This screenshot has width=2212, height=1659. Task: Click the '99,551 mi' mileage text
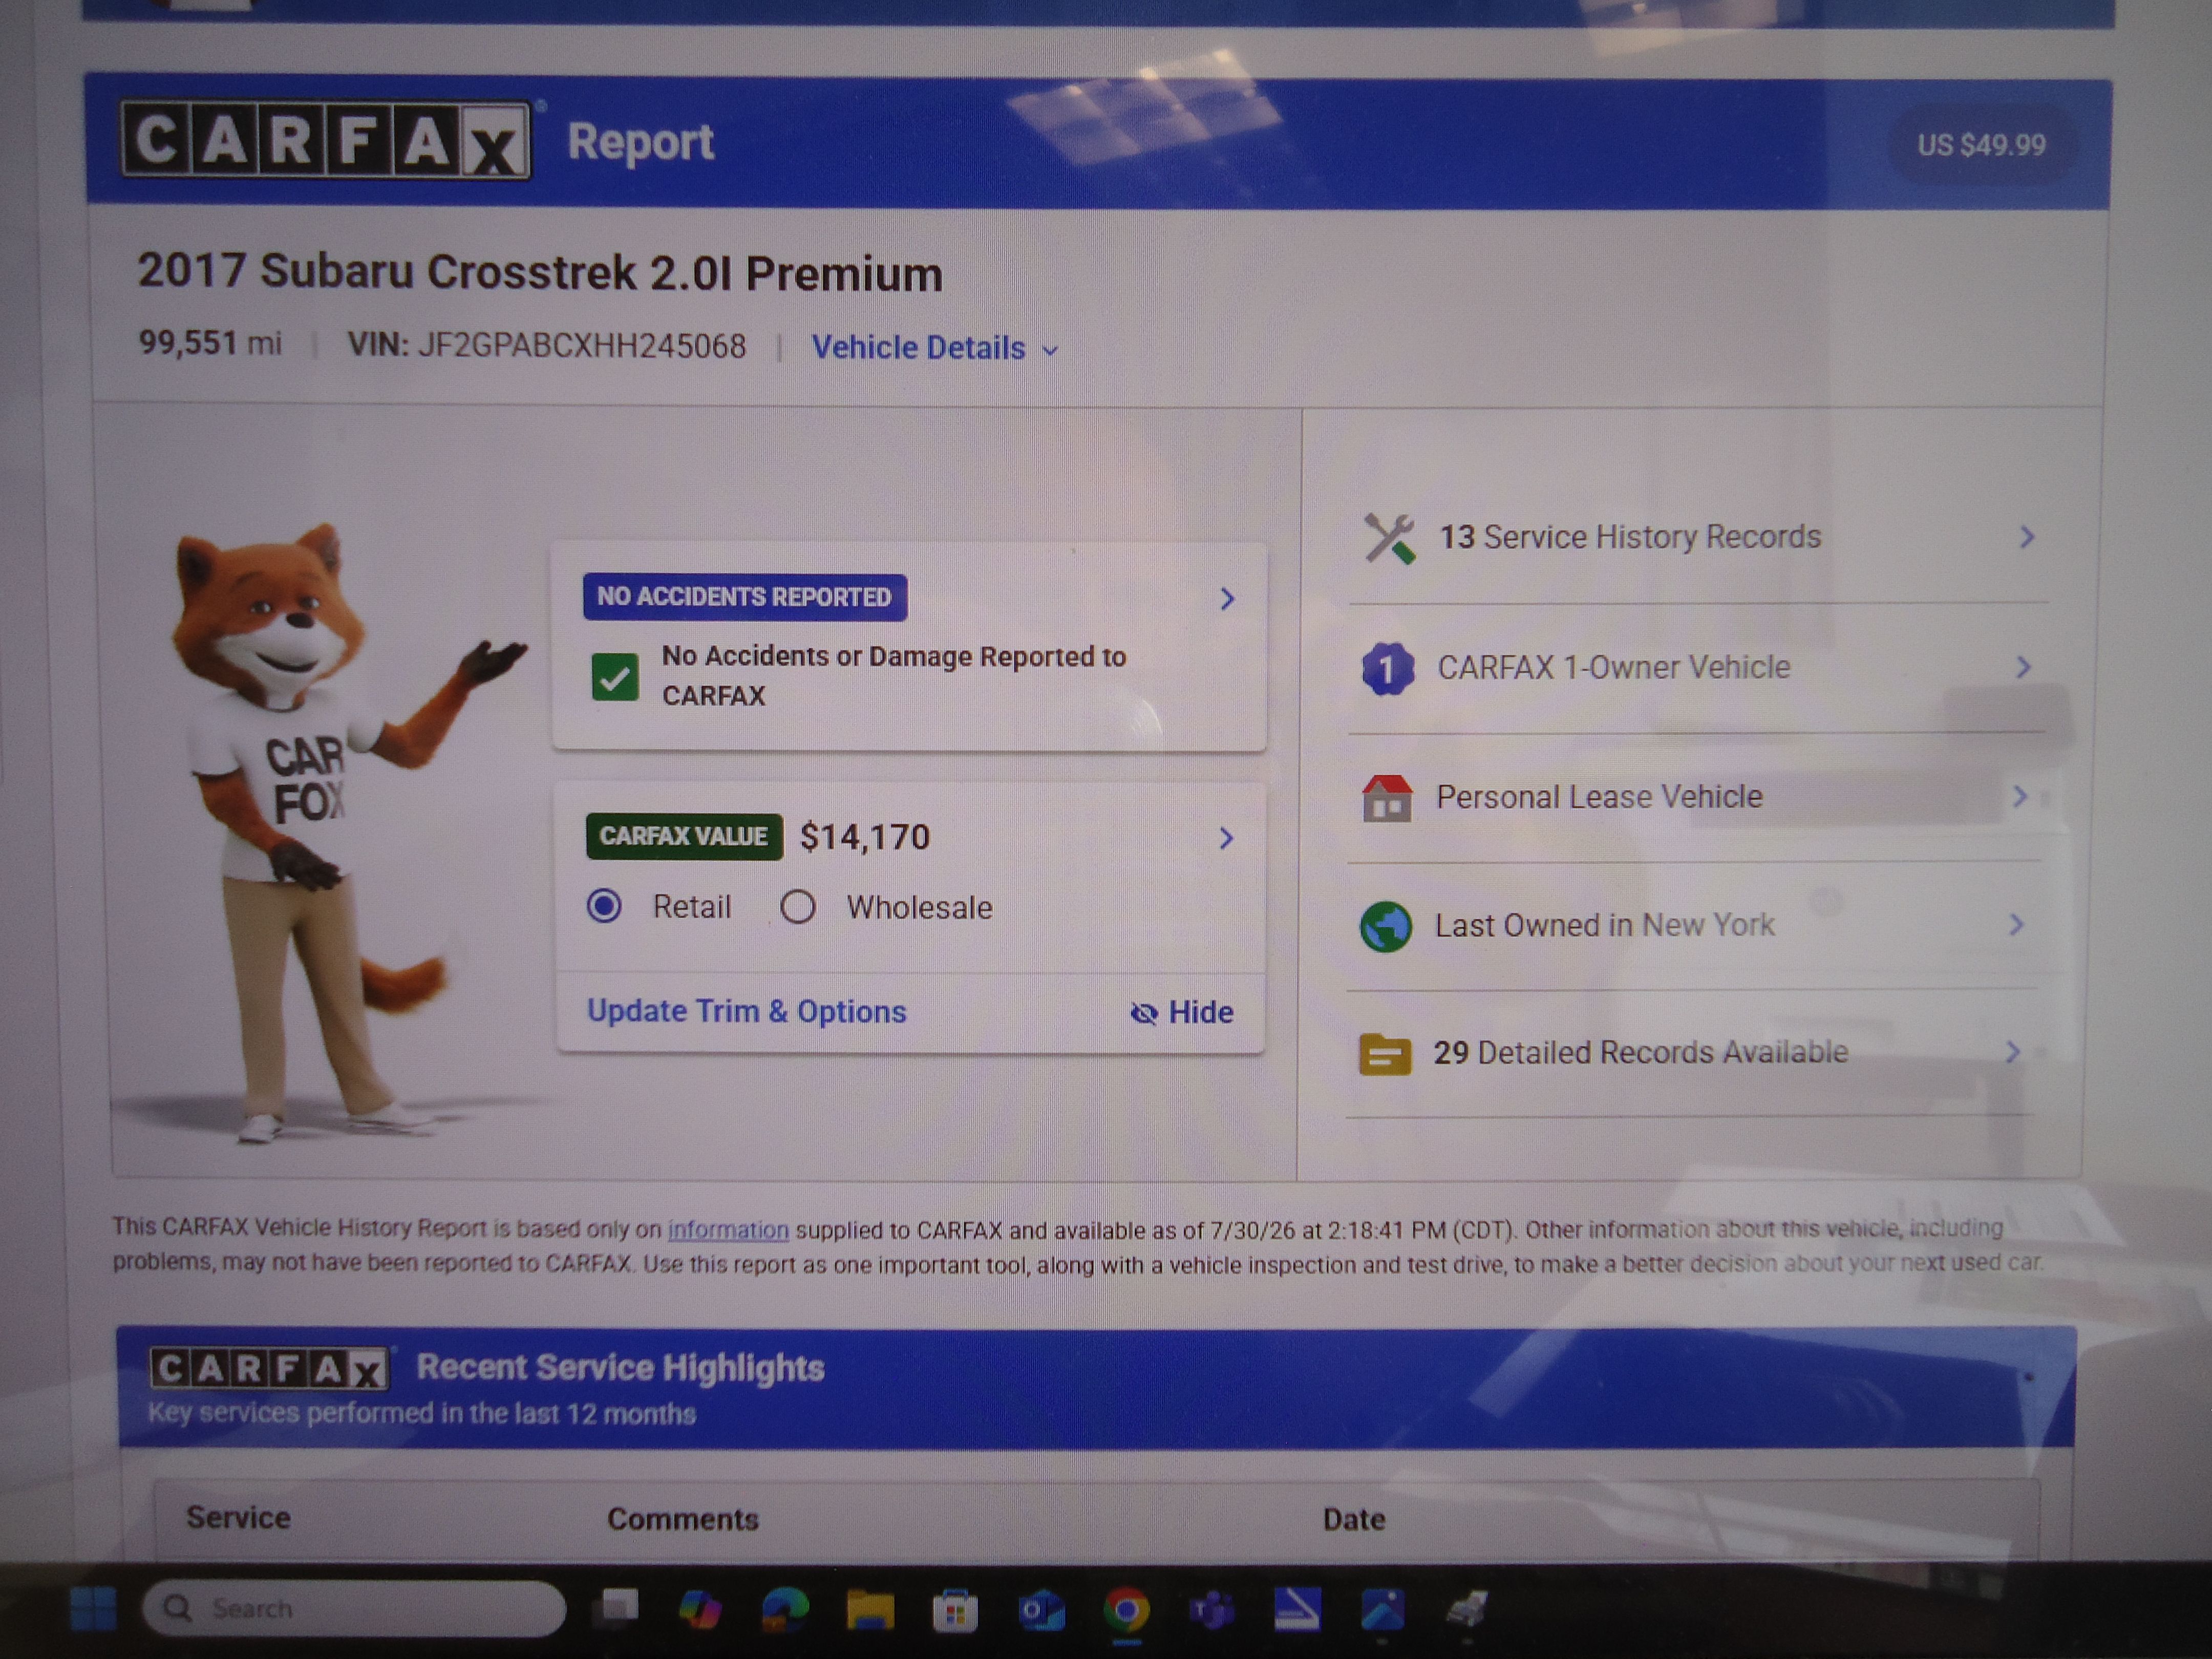210,343
